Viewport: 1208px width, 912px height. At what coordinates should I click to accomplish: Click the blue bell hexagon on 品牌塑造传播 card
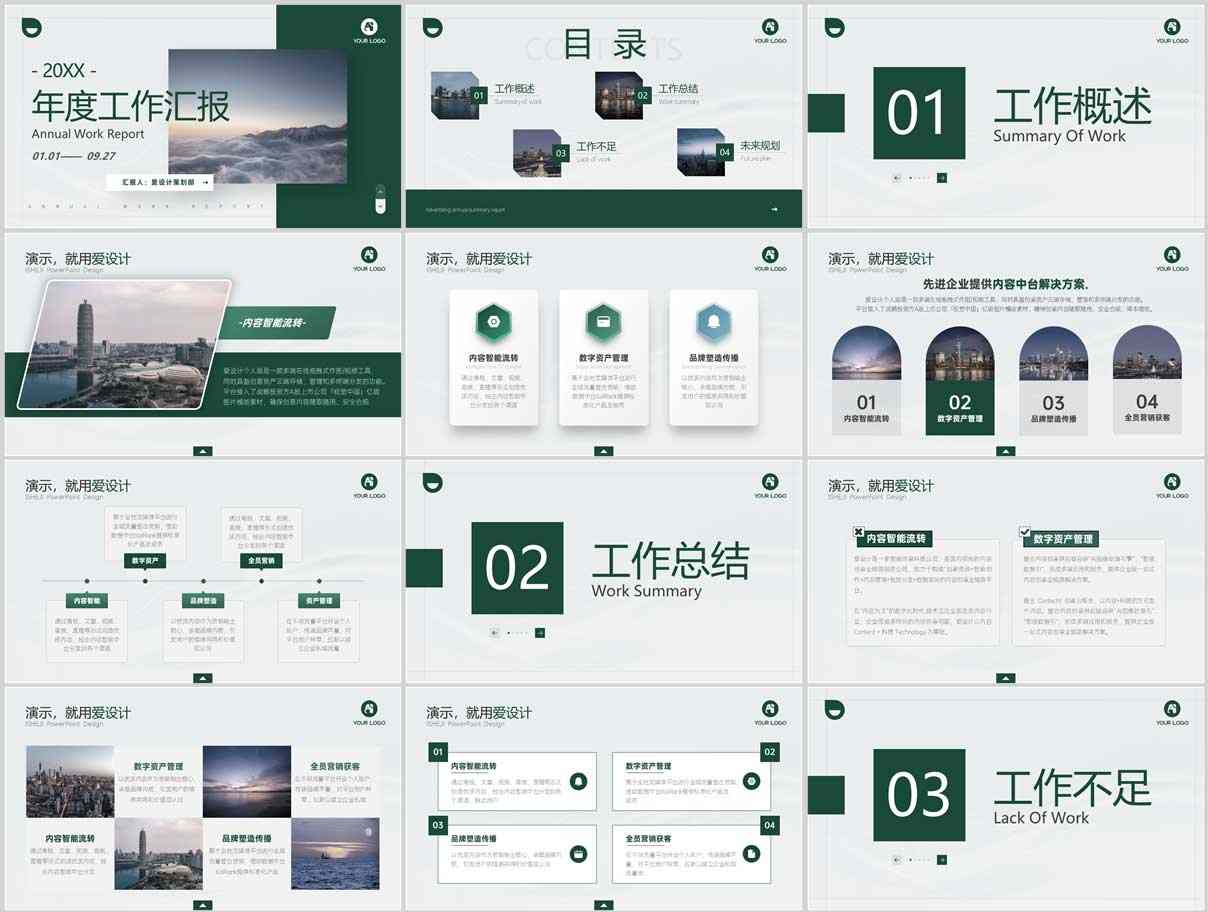[712, 322]
